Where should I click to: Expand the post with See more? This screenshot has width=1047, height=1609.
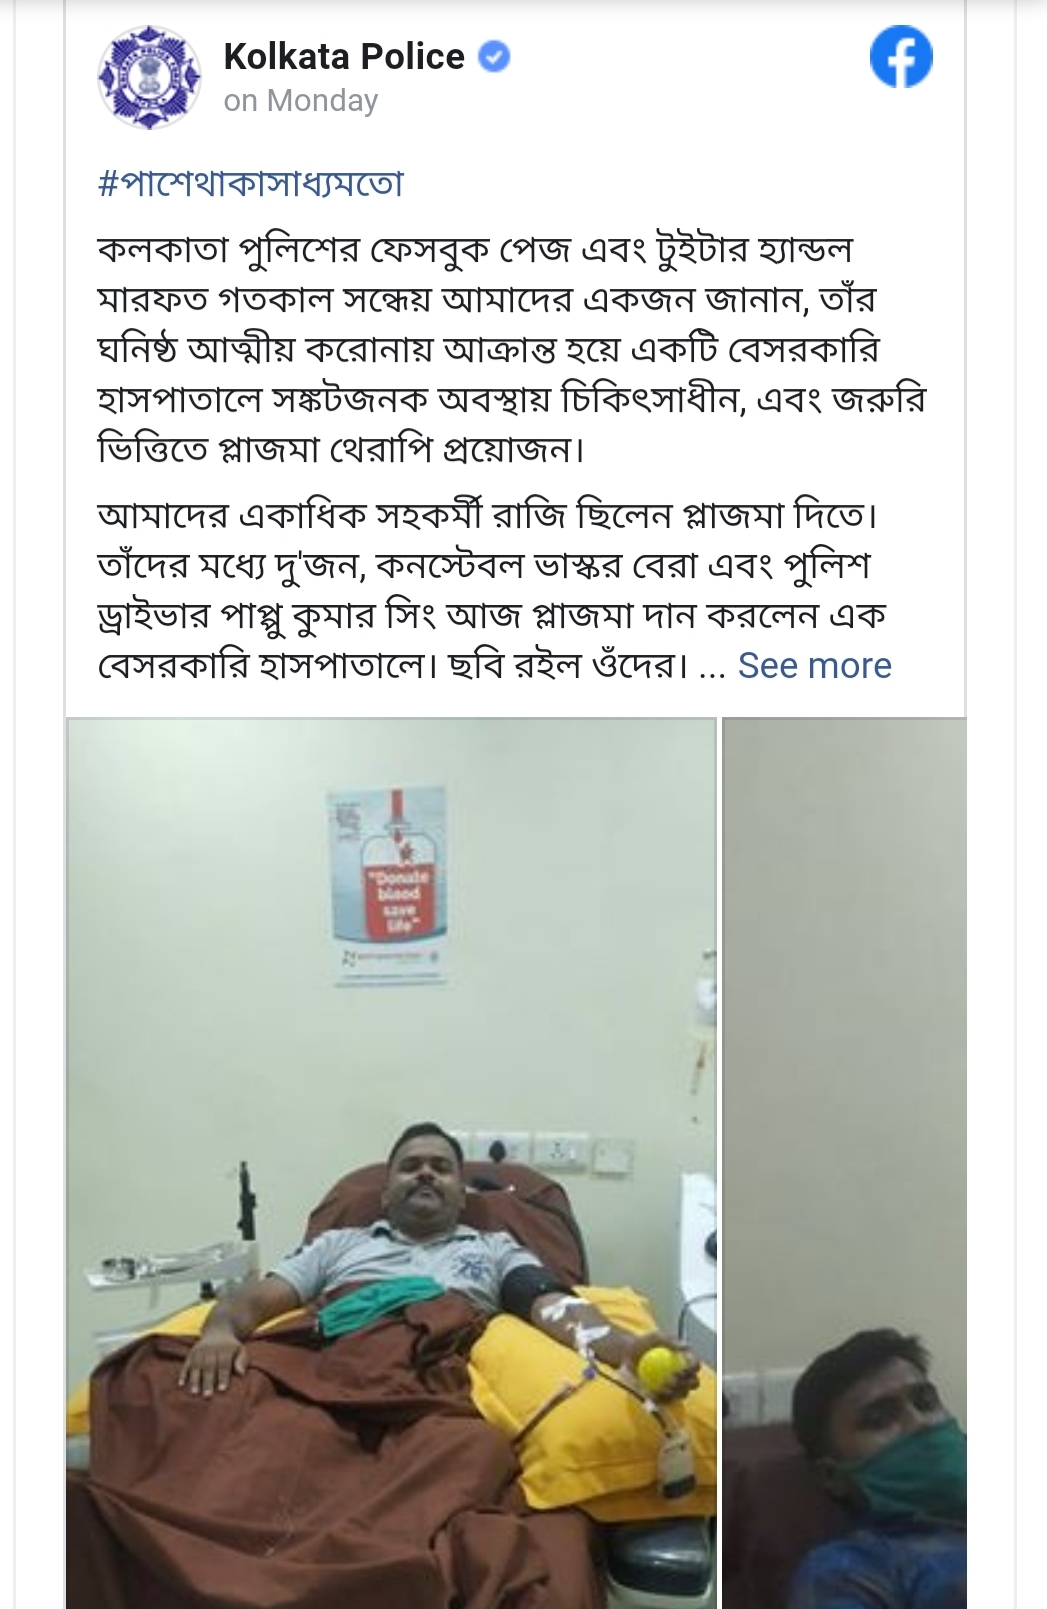[814, 666]
